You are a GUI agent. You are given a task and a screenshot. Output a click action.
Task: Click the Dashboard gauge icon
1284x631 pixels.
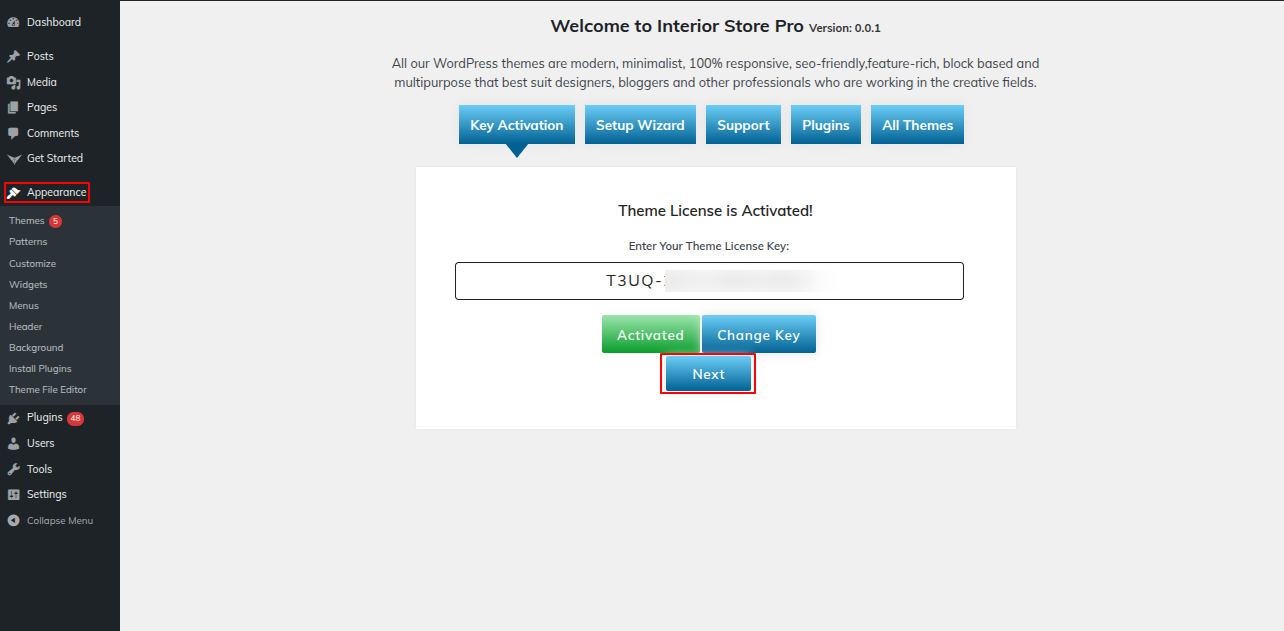tap(13, 22)
